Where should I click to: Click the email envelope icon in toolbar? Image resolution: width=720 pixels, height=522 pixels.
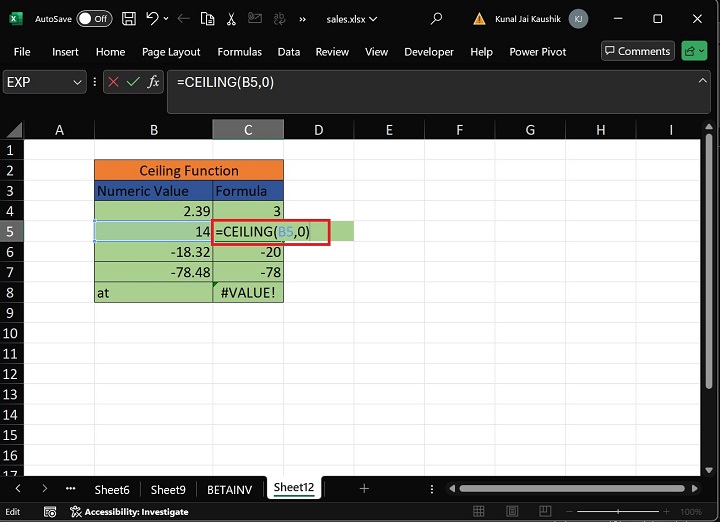255,18
